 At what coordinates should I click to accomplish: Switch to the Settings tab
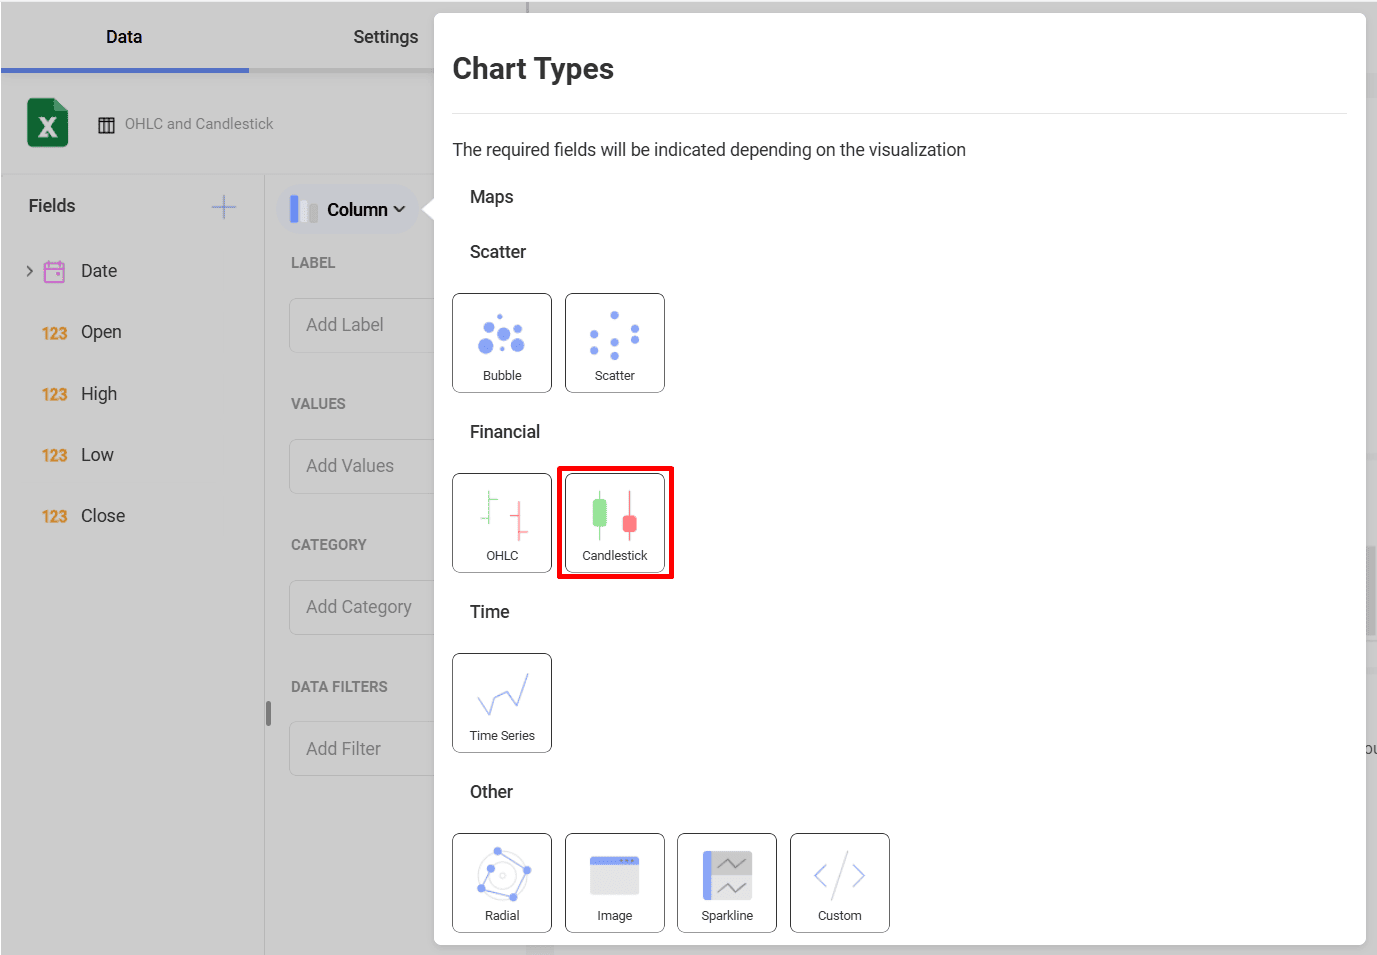click(x=385, y=37)
